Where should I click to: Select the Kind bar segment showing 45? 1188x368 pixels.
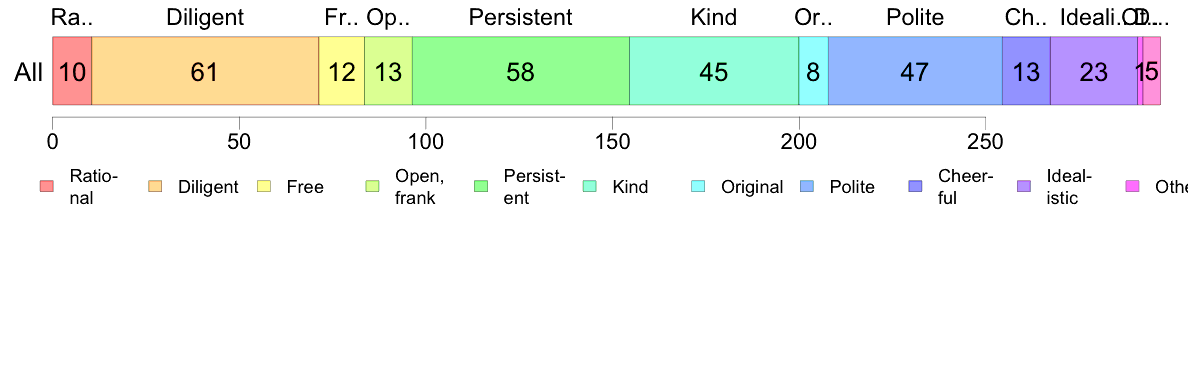pos(714,71)
